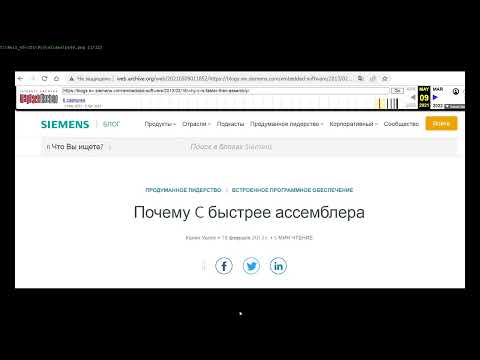This screenshot has width=480, height=360.
Task: Click the Siemens logo
Action: pos(65,124)
